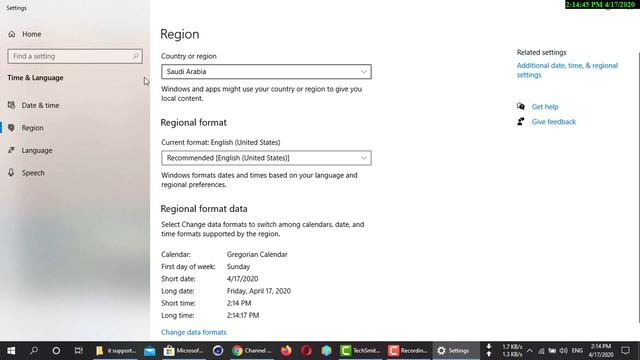This screenshot has width=640, height=360.
Task: Open Firefox from taskbar
Action: (x=286, y=351)
